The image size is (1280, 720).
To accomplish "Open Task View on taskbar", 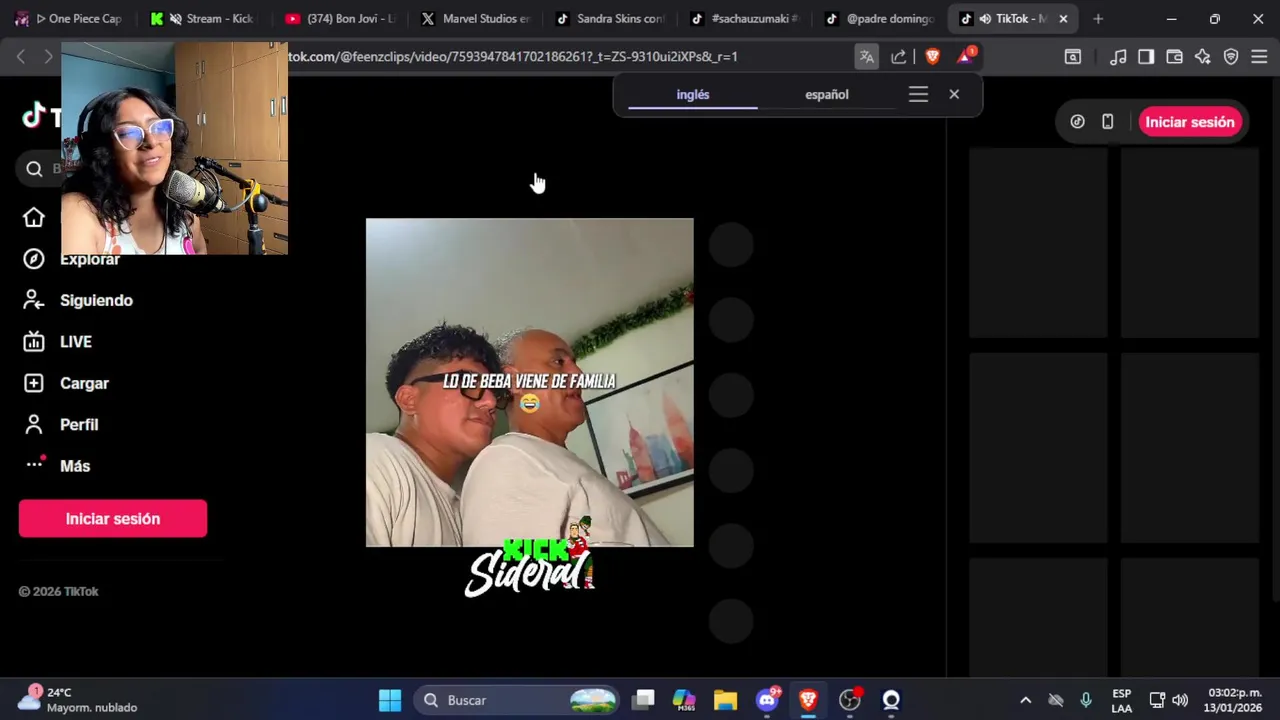I will click(644, 700).
